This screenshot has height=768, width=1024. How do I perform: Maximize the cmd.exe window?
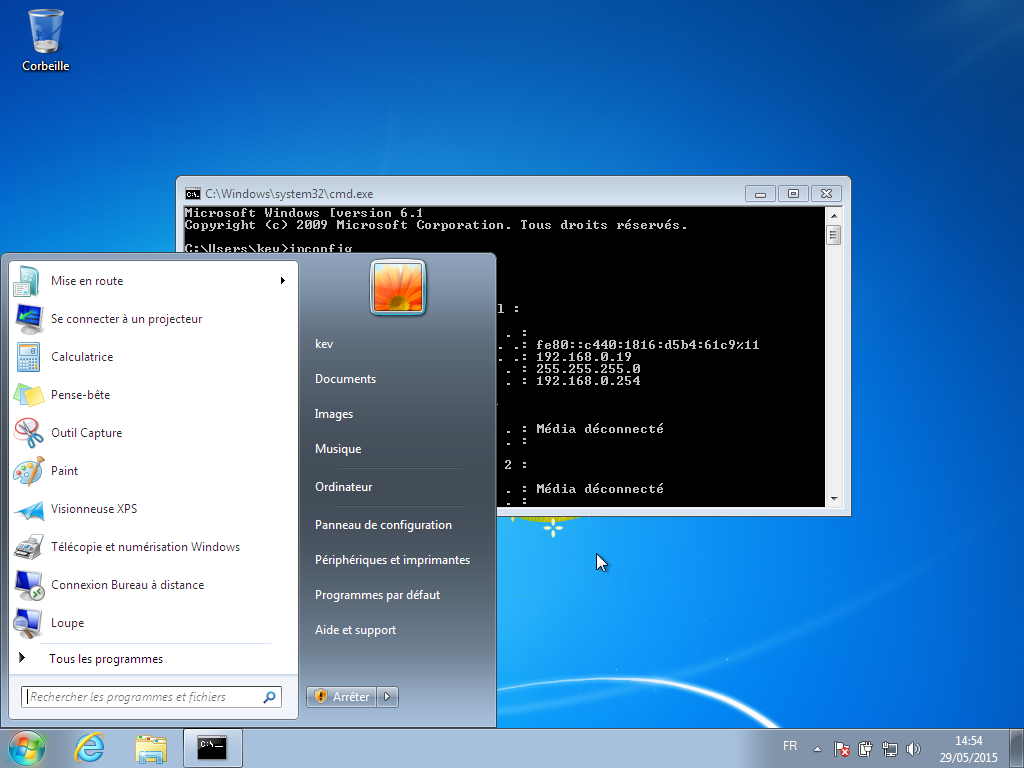(x=793, y=194)
